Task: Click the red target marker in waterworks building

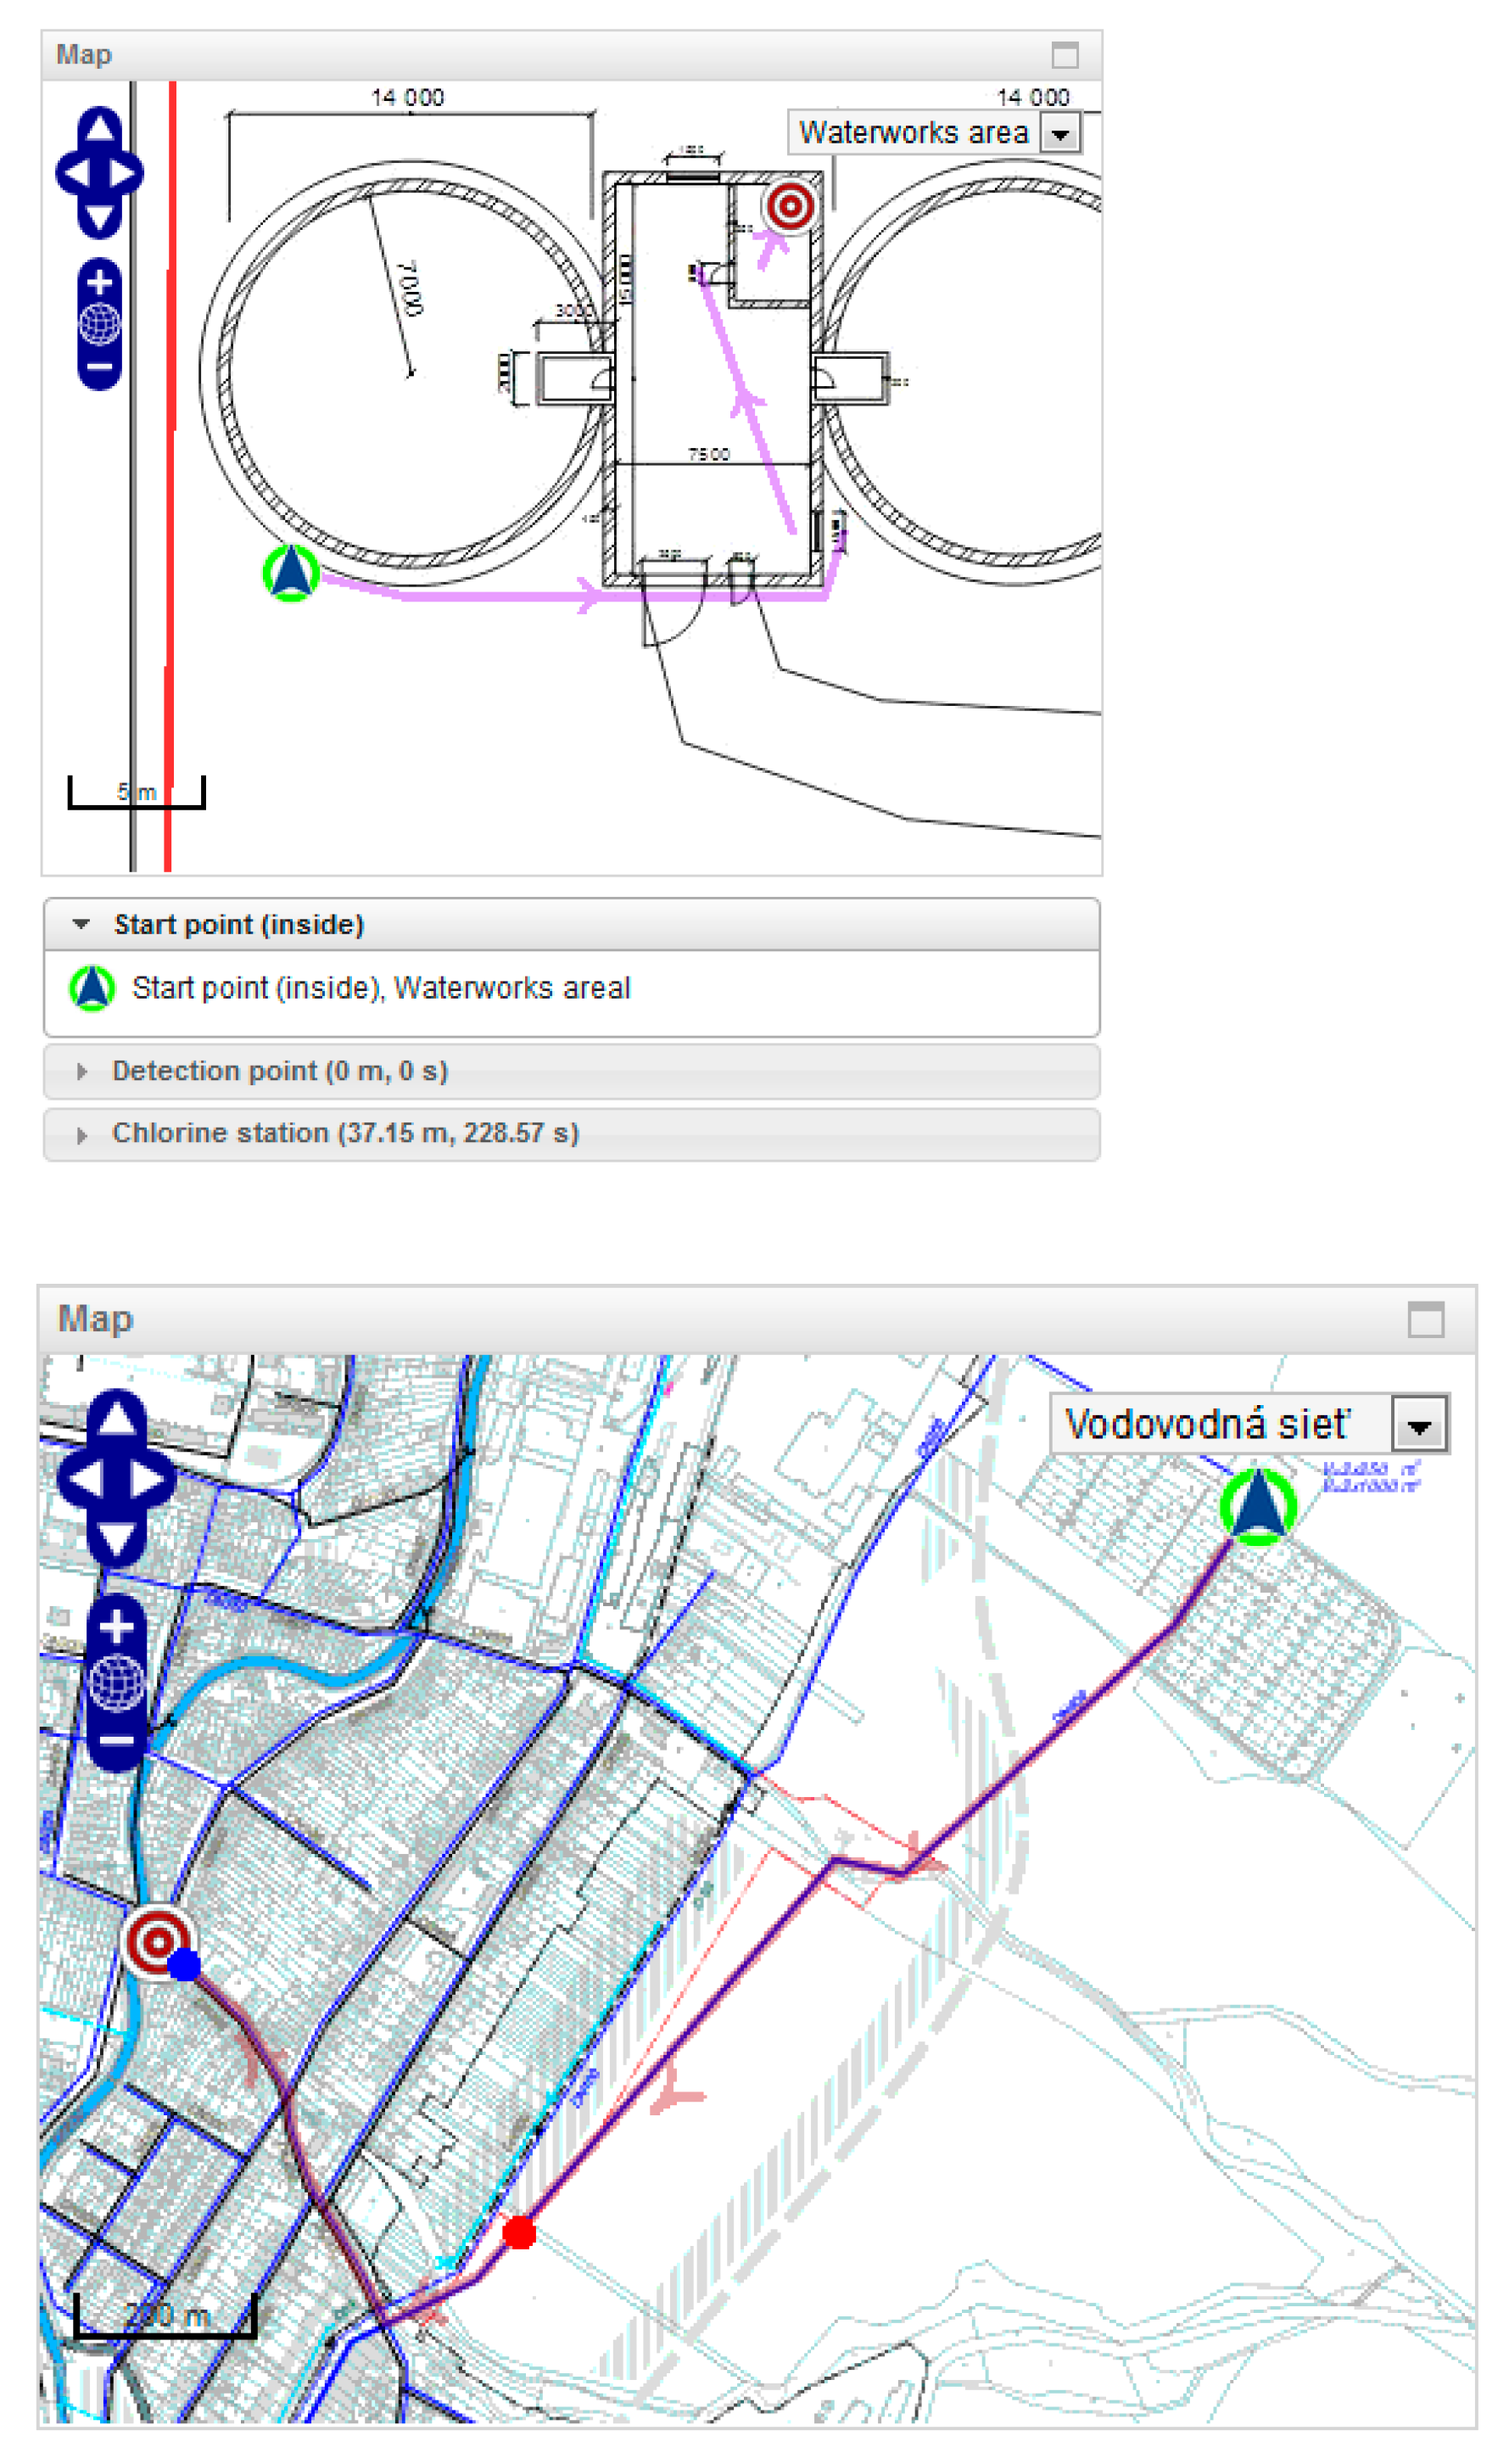Action: click(x=790, y=207)
